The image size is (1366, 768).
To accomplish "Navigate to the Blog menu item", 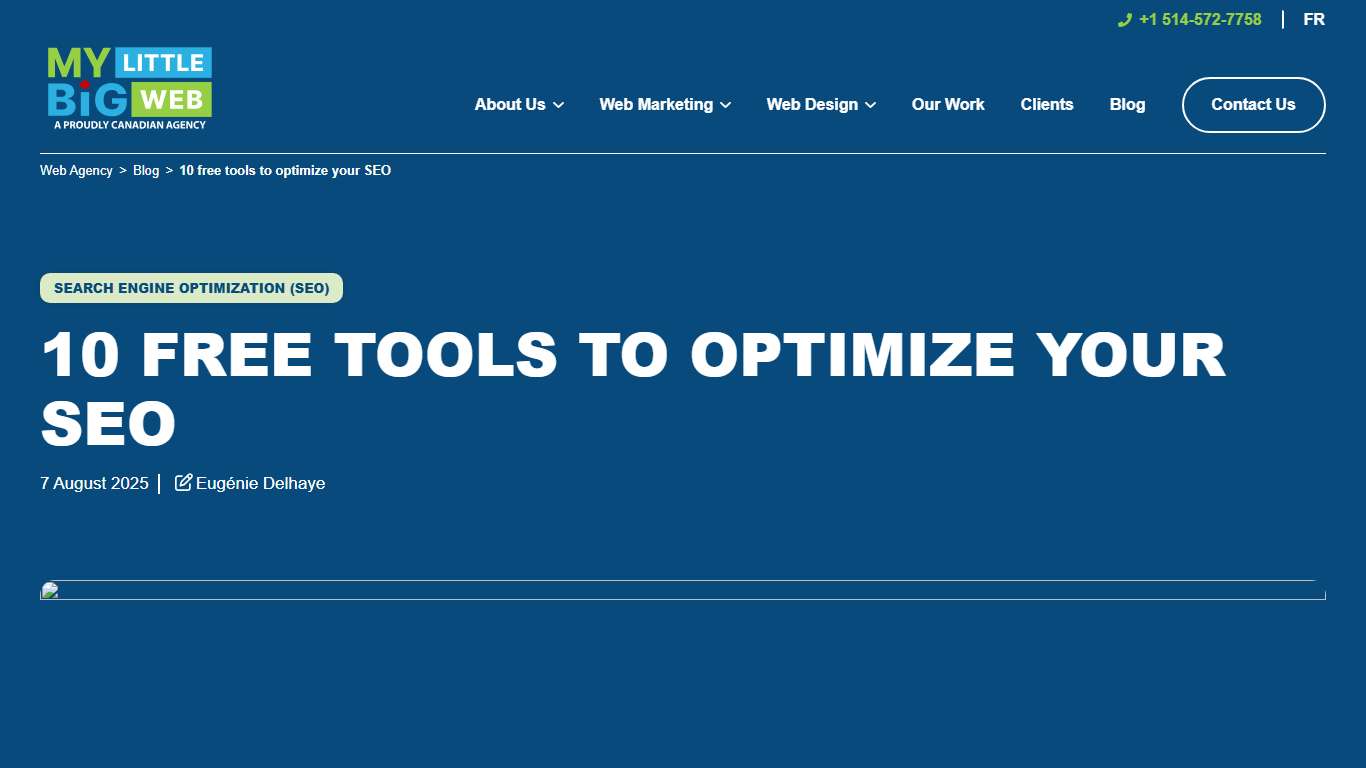I will click(x=1127, y=104).
